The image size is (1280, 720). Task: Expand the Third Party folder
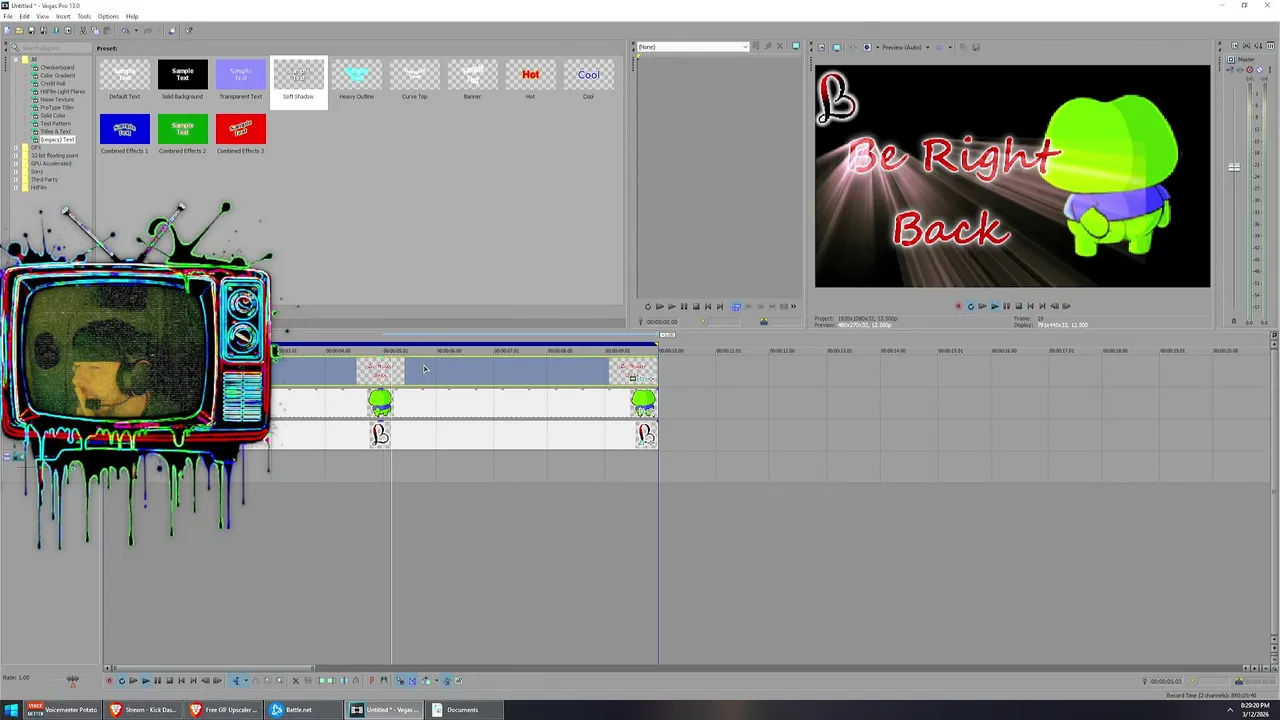(16, 180)
